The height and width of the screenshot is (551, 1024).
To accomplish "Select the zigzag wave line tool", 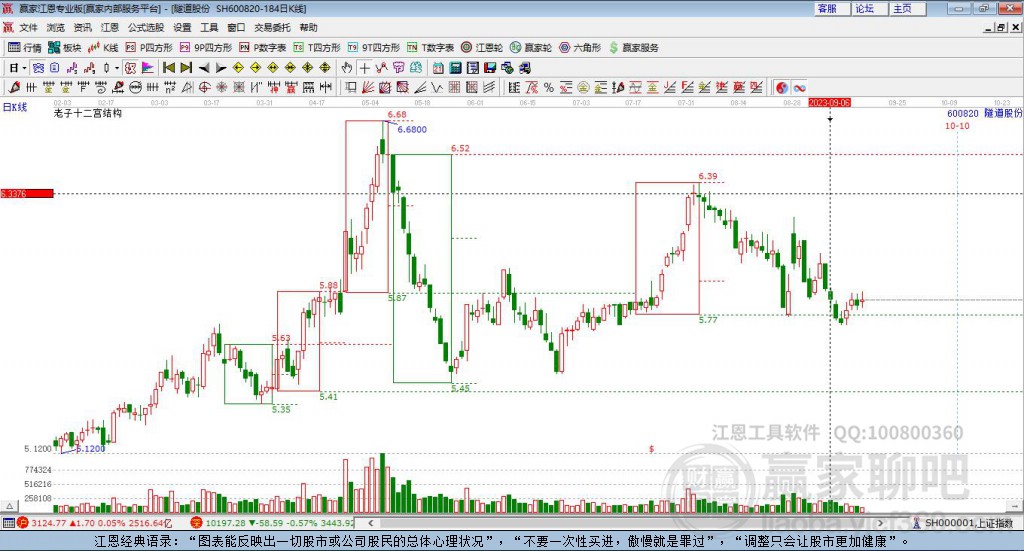I will pos(437,87).
